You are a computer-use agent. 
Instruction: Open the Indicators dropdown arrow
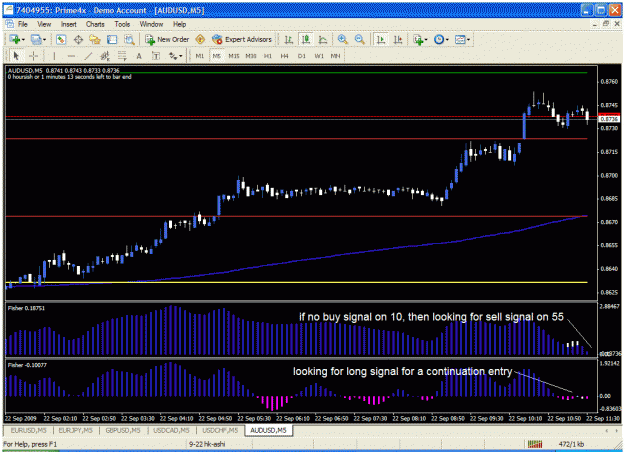[x=426, y=39]
